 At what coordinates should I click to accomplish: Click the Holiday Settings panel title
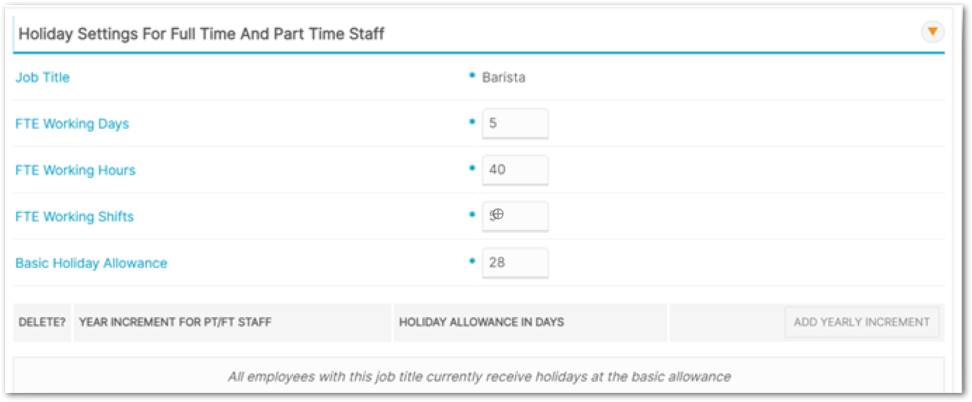coord(202,34)
